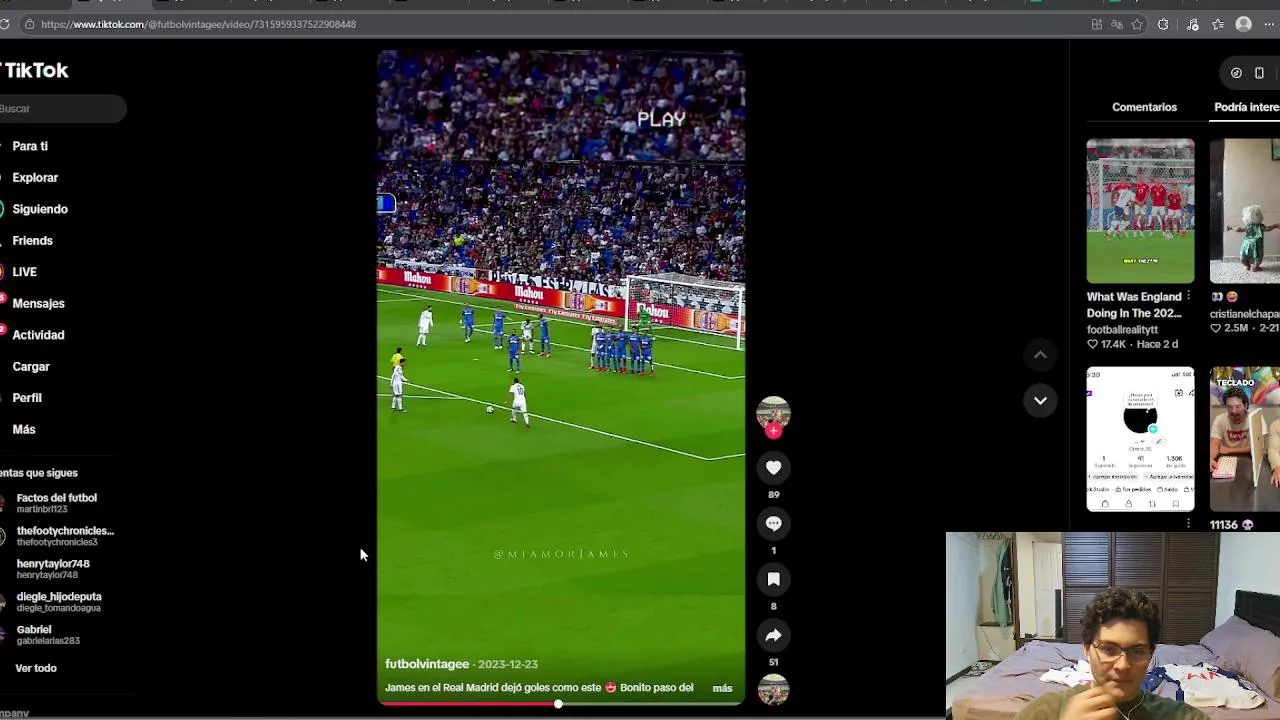This screenshot has width=1280, height=720.
Task: Open the LIVE section
Action: pos(24,272)
